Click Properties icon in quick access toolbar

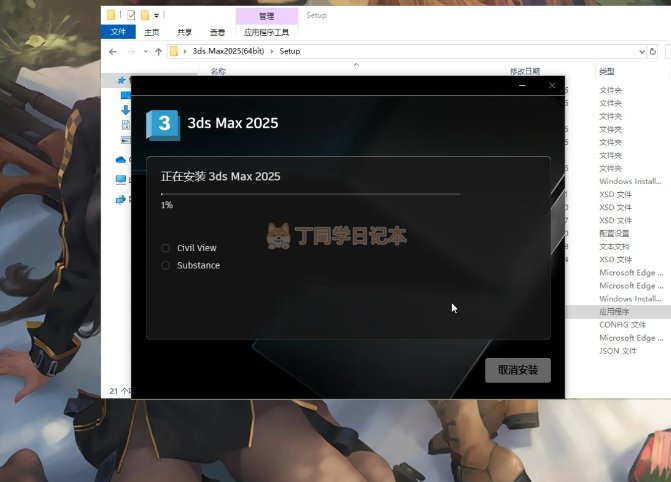pyautogui.click(x=131, y=15)
